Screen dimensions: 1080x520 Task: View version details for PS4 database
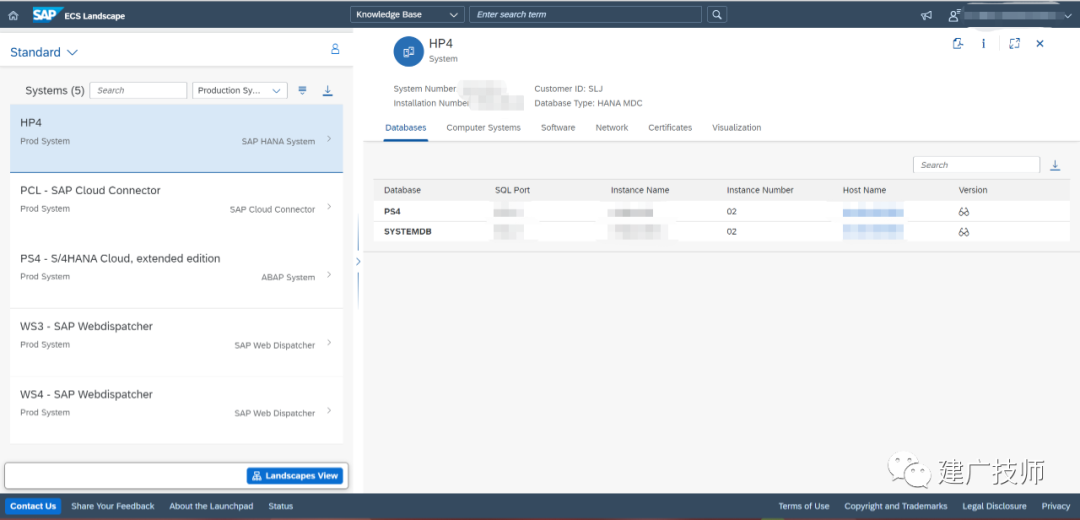point(964,212)
